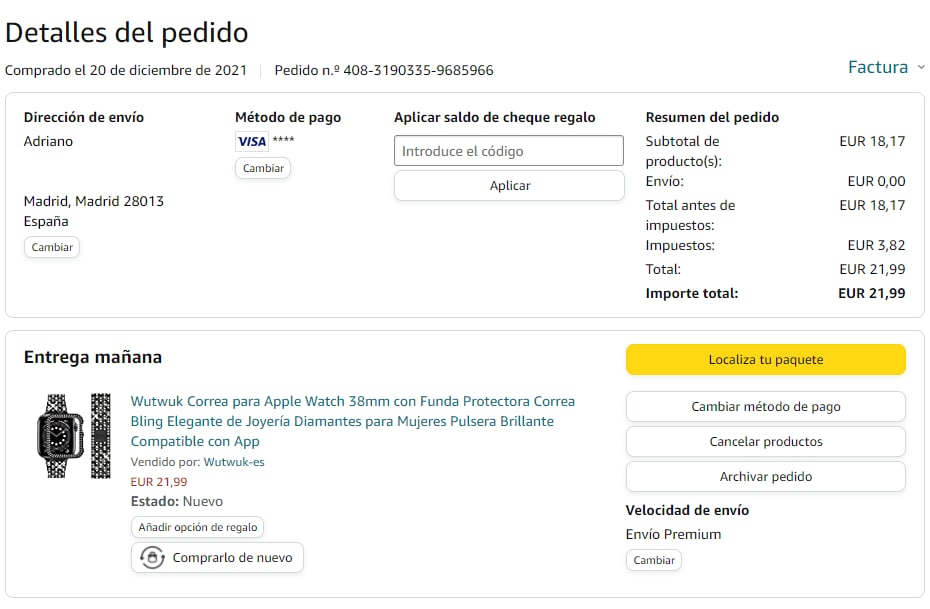Change payment method via Cambiar under VISA
This screenshot has height=609, width=930.
pyautogui.click(x=263, y=168)
